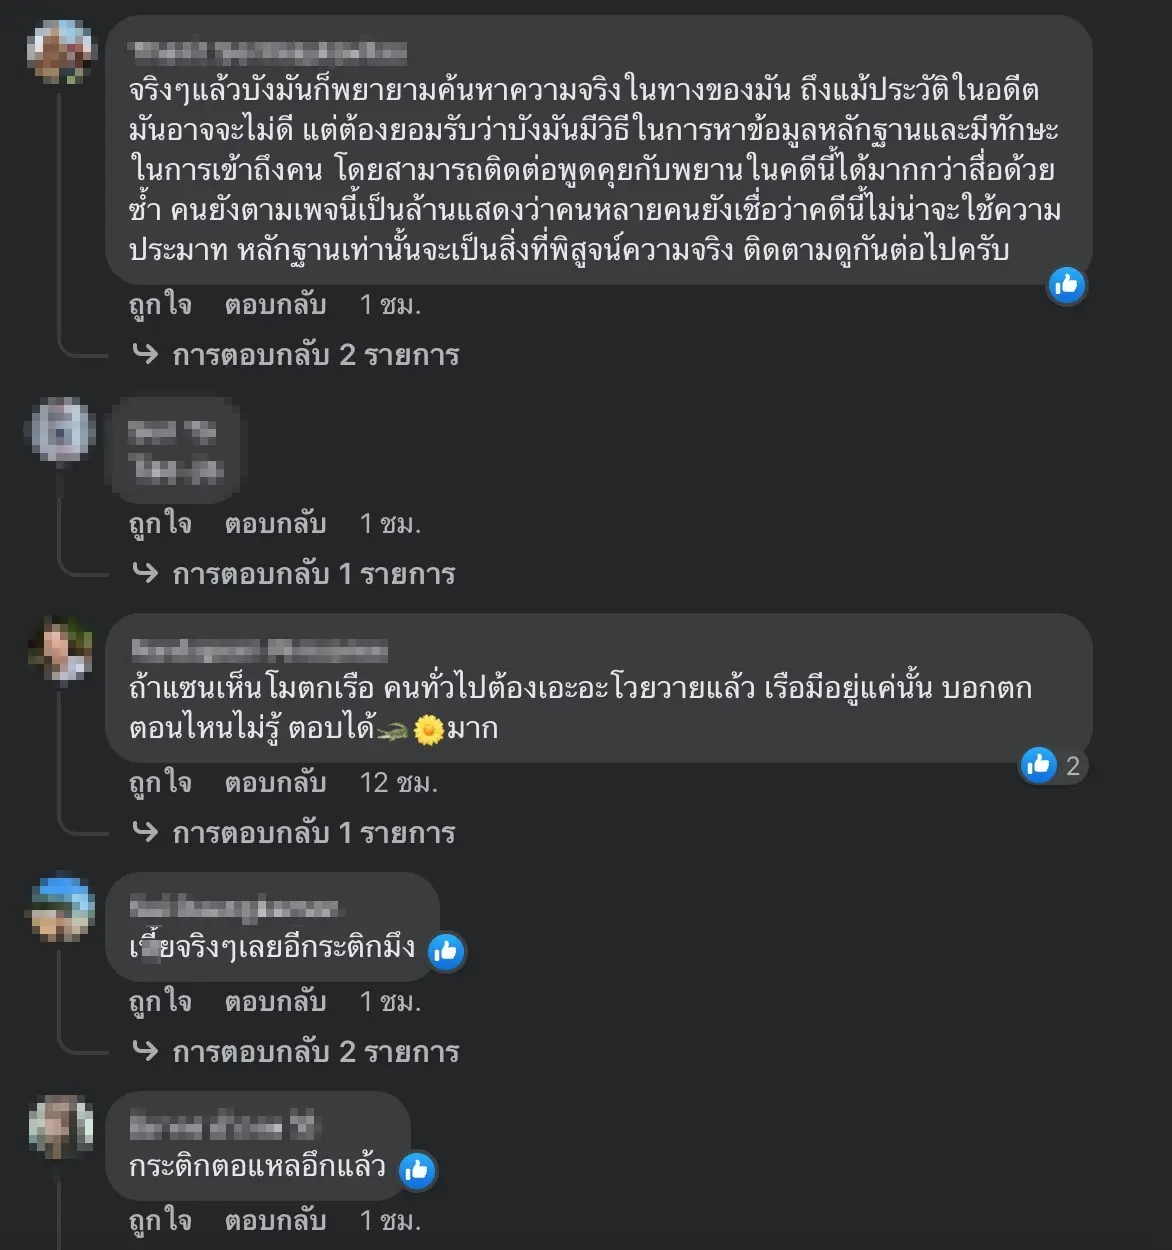This screenshot has height=1250, width=1172.
Task: Open avatar of ถ้าแซนเห็น commenter
Action: click(61, 649)
